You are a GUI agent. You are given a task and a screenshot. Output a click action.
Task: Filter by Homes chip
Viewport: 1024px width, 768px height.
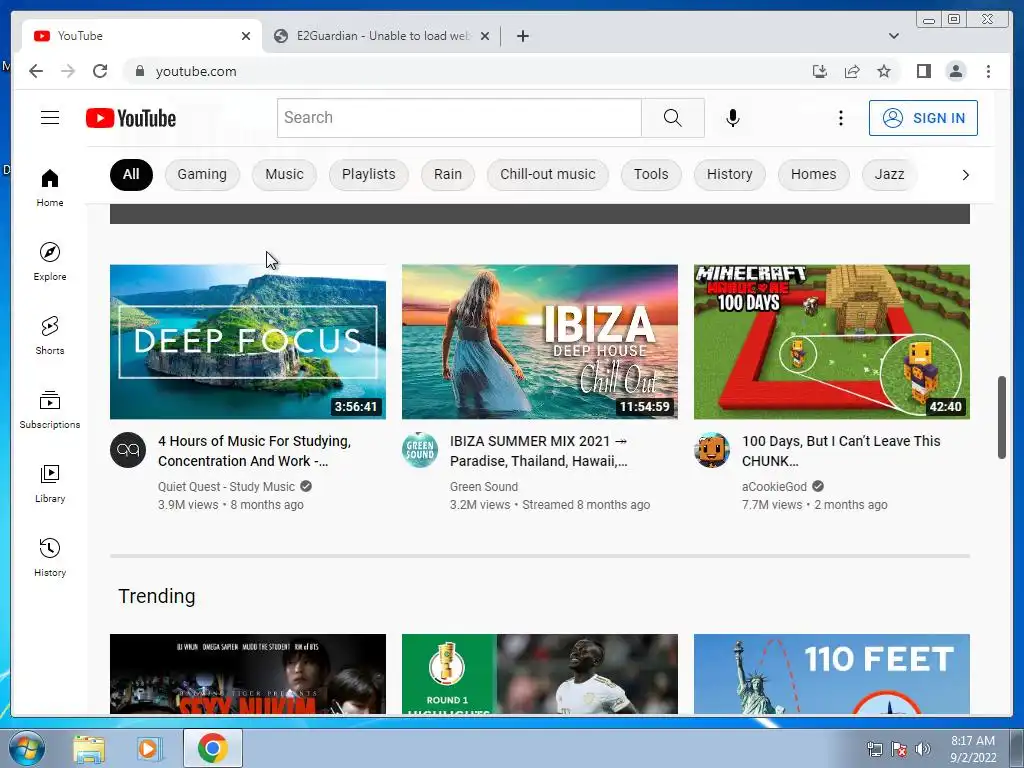coord(813,174)
